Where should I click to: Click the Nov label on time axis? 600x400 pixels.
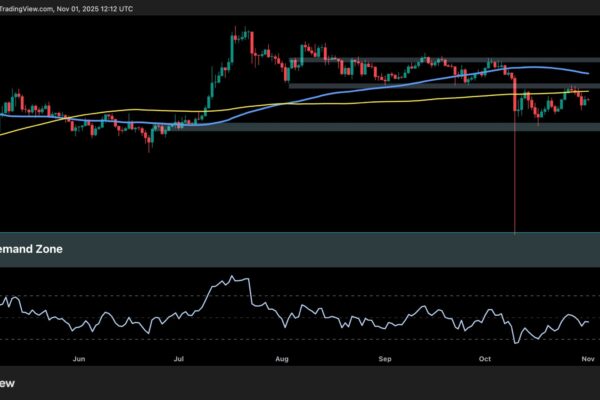tap(588, 357)
